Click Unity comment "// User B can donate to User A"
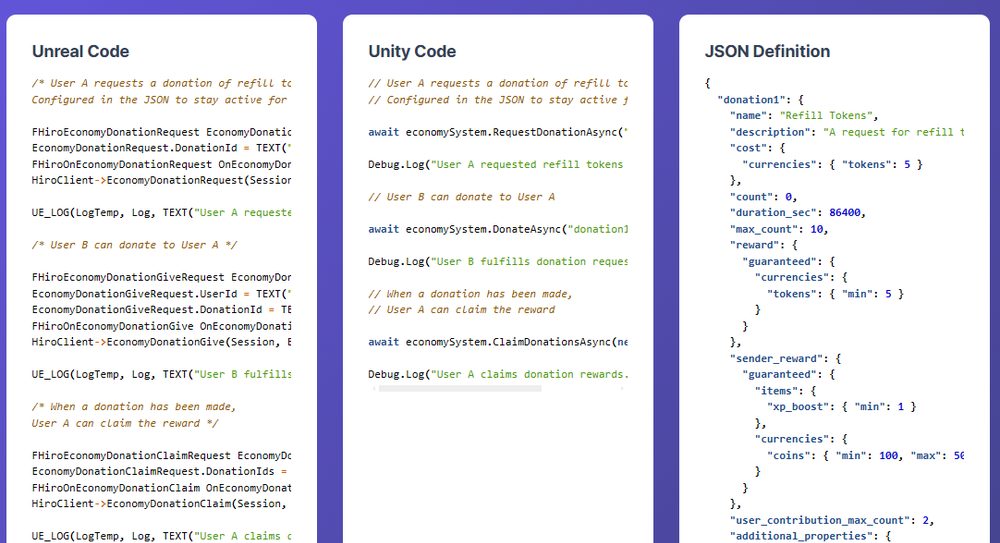The height and width of the screenshot is (543, 1000). 462,197
